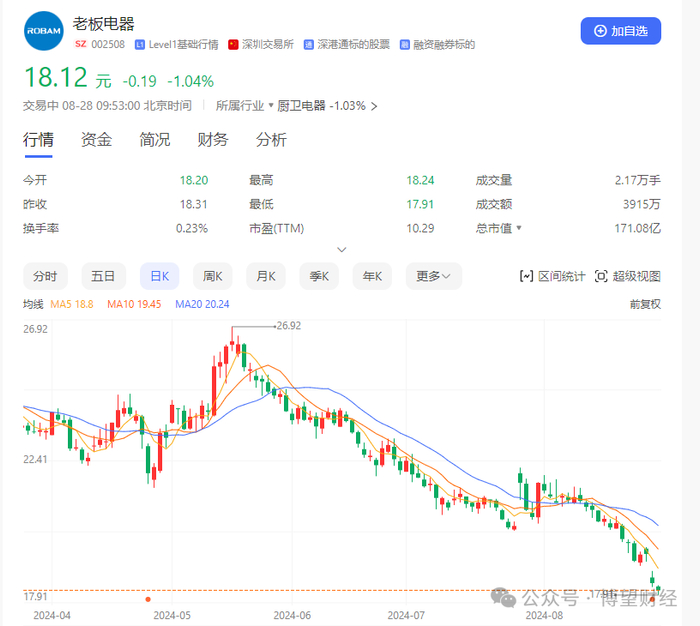The width and height of the screenshot is (700, 626).
Task: Select the 五日 chart period
Action: 103,276
